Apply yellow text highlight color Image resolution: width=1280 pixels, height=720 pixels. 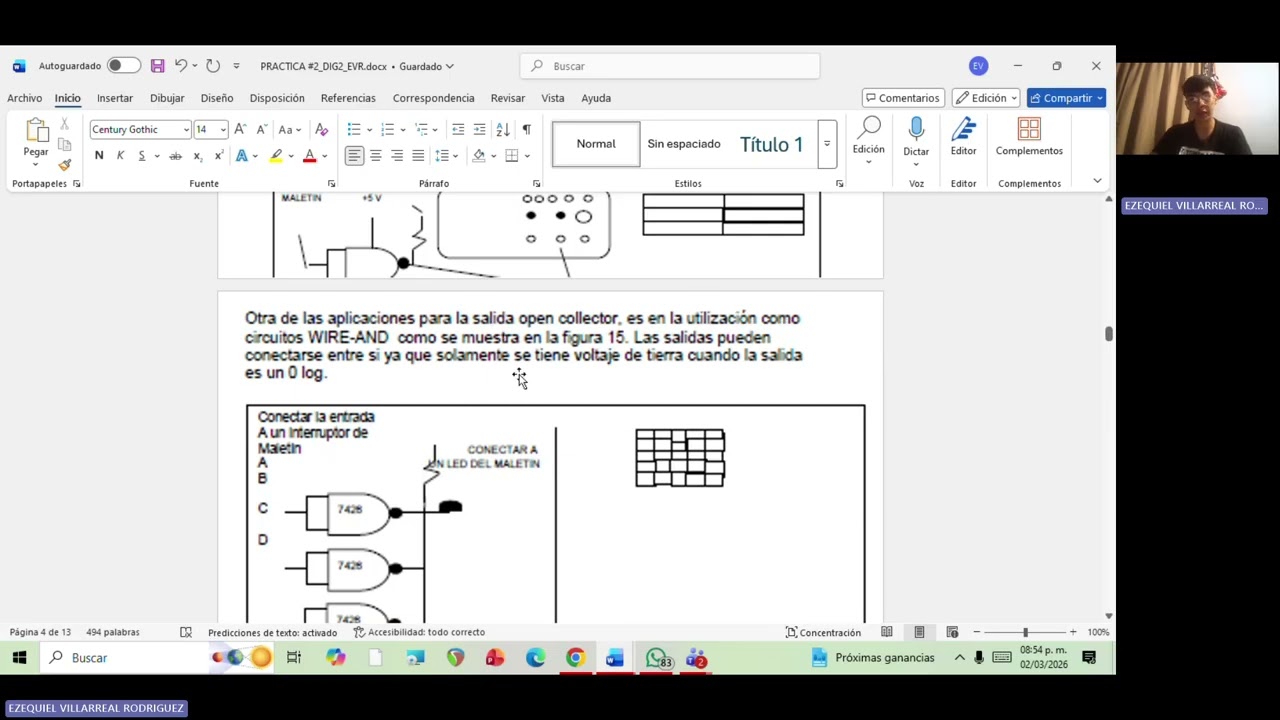[276, 156]
